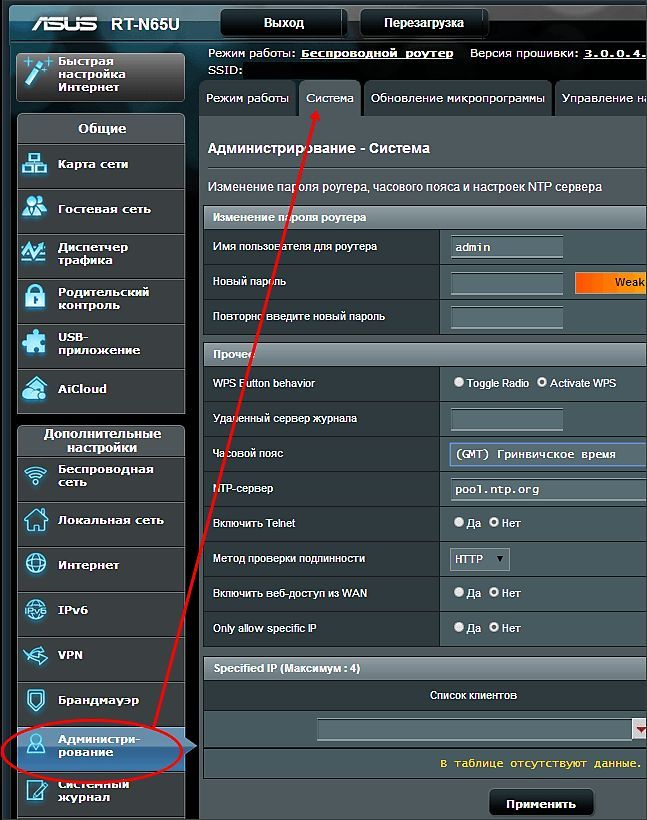This screenshot has width=647, height=820.
Task: Open Гостевая сеть guest network icon
Action: coord(35,208)
